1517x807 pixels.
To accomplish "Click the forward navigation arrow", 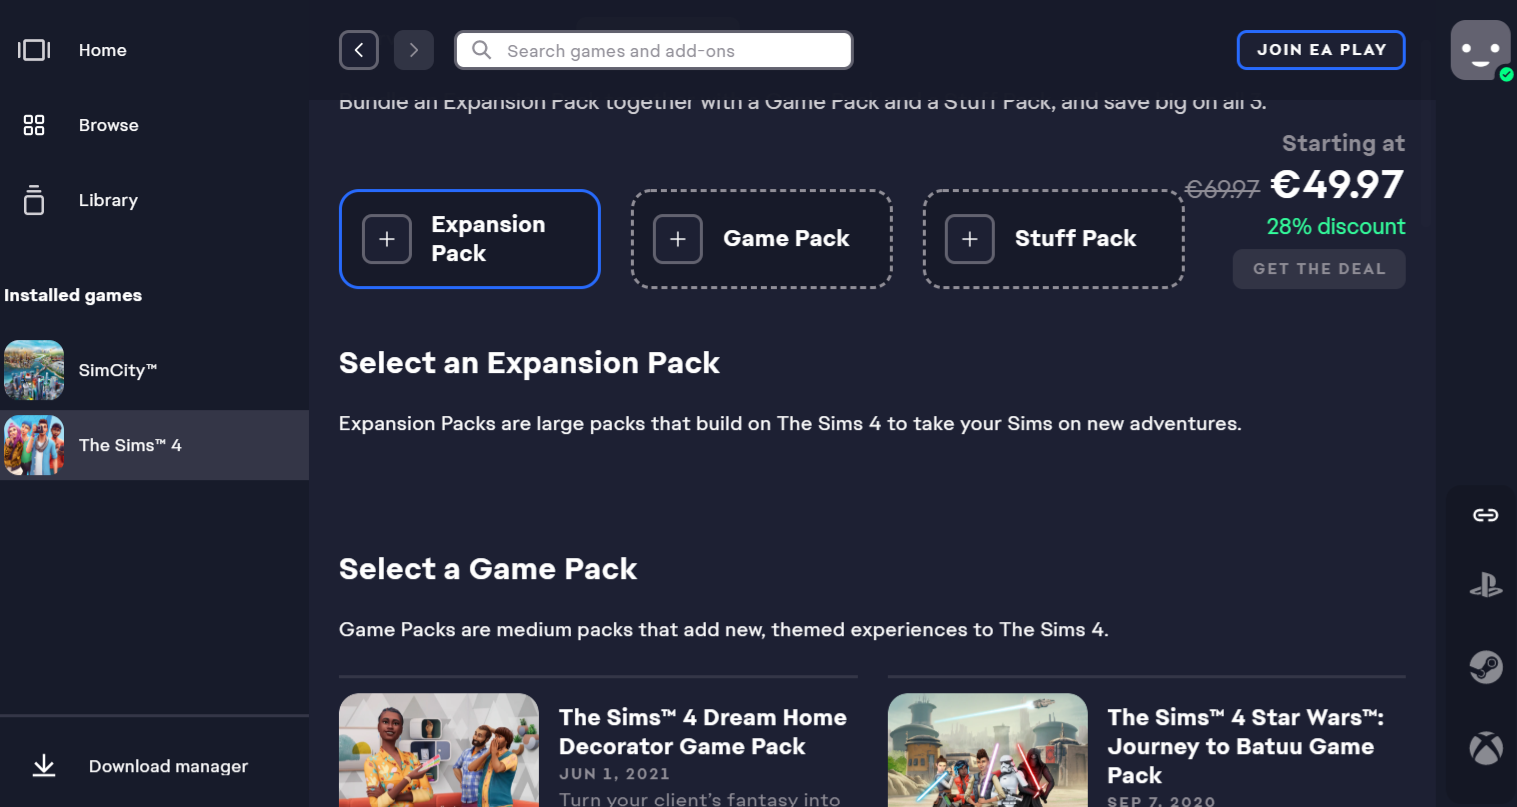I will pos(414,50).
